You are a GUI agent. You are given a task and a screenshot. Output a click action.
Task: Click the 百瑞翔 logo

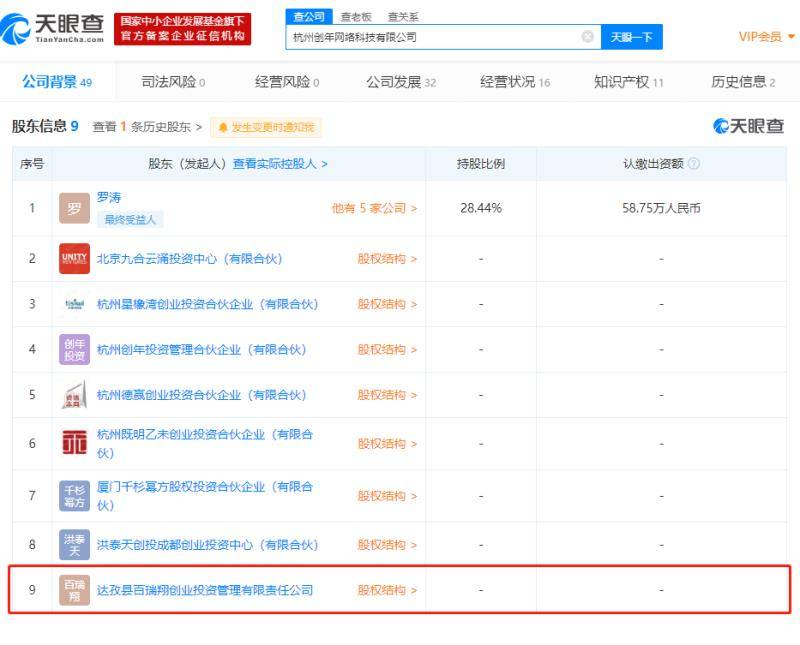tap(74, 590)
